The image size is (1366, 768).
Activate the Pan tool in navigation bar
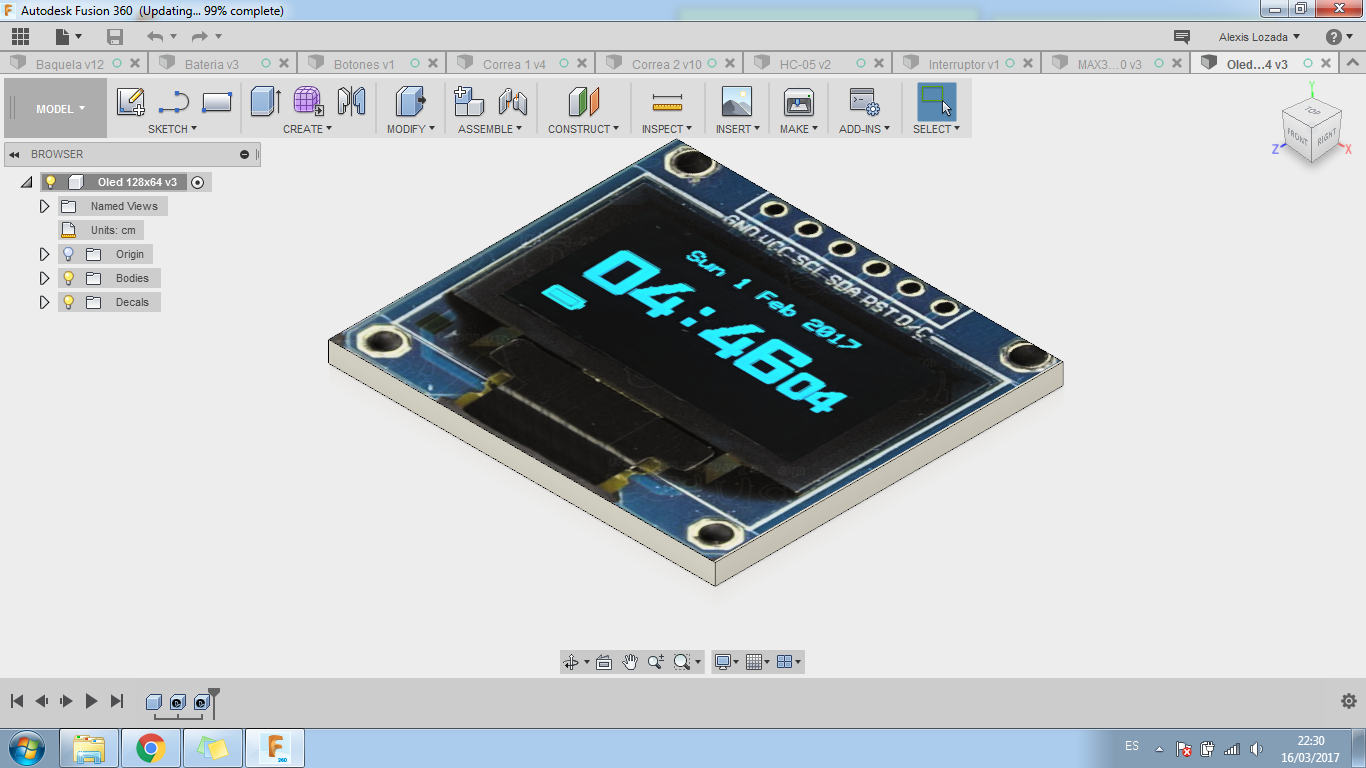[630, 661]
